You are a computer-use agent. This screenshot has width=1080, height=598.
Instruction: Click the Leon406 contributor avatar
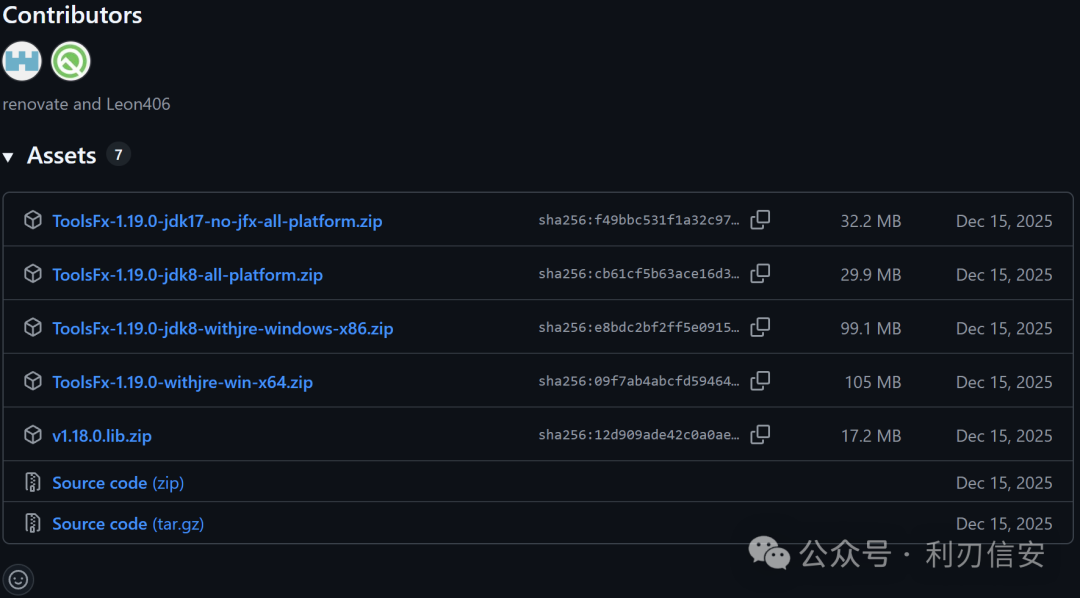click(71, 61)
